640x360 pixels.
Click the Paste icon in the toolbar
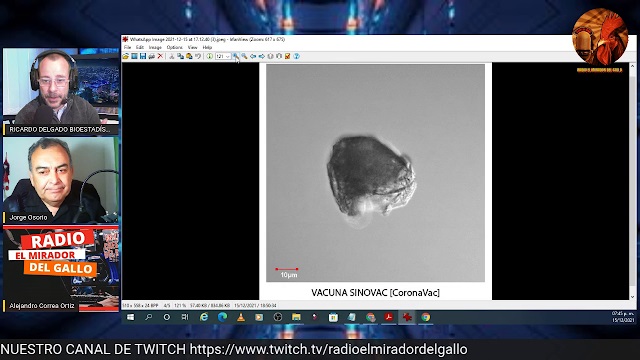(x=189, y=56)
